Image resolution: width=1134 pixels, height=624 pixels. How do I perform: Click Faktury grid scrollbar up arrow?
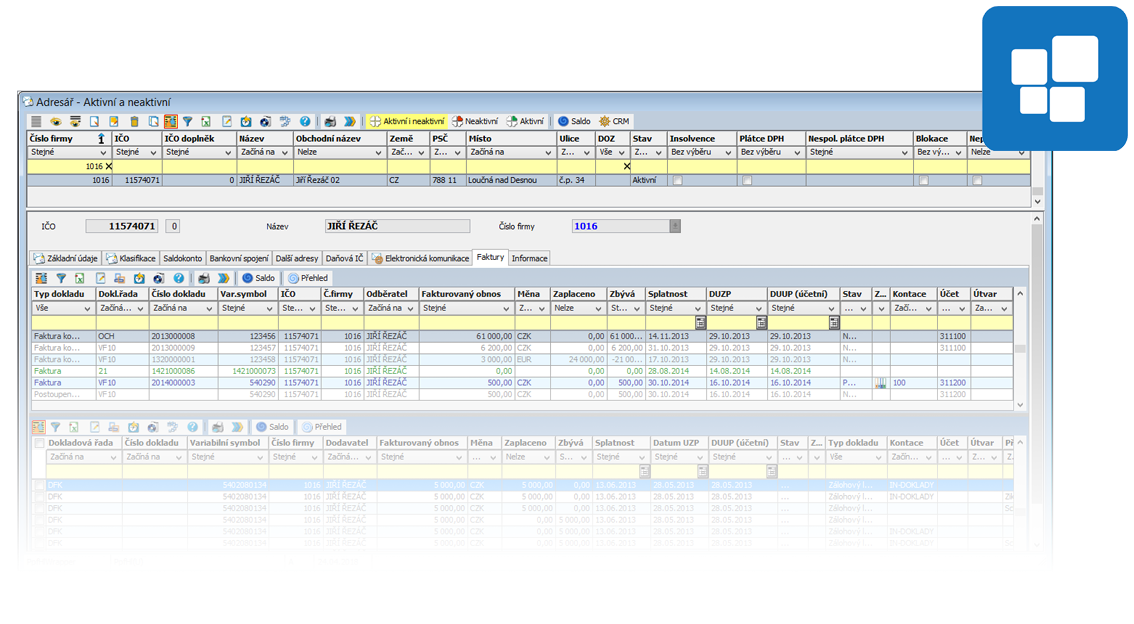(1020, 294)
